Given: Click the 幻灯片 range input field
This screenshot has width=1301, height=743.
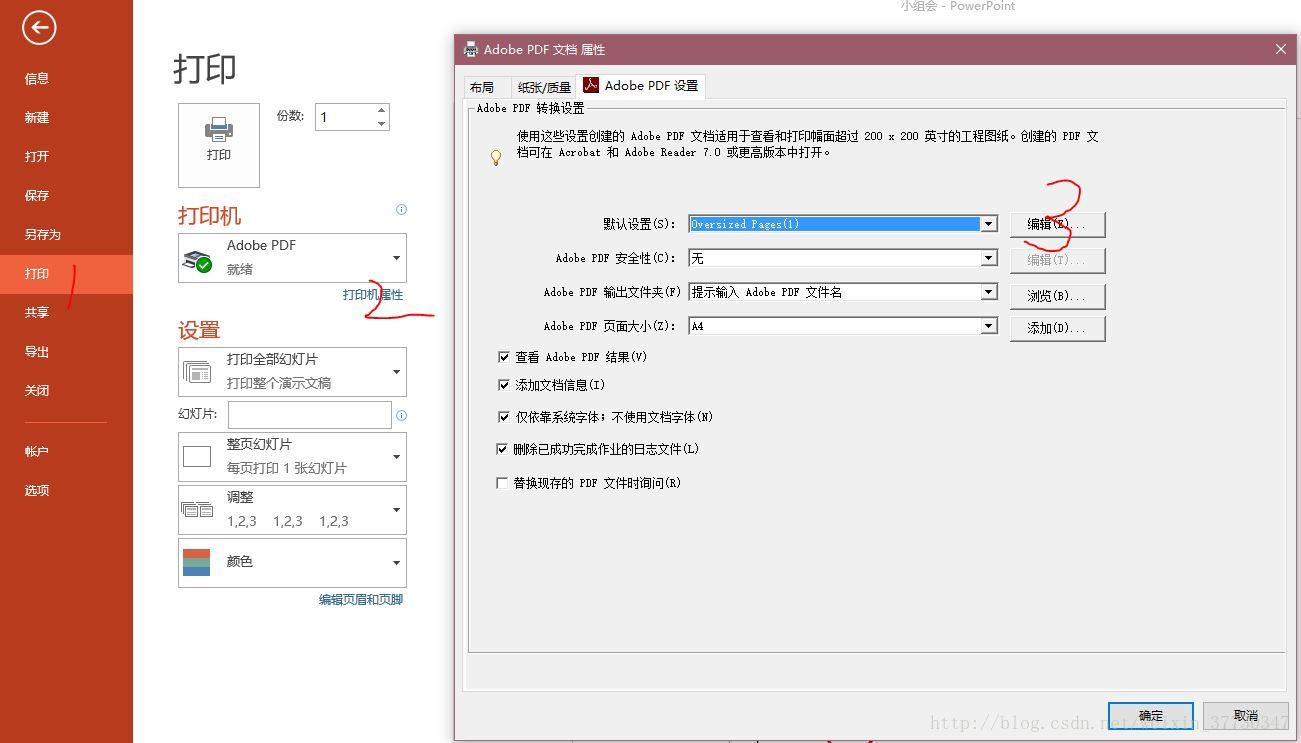Looking at the screenshot, I should (310, 415).
